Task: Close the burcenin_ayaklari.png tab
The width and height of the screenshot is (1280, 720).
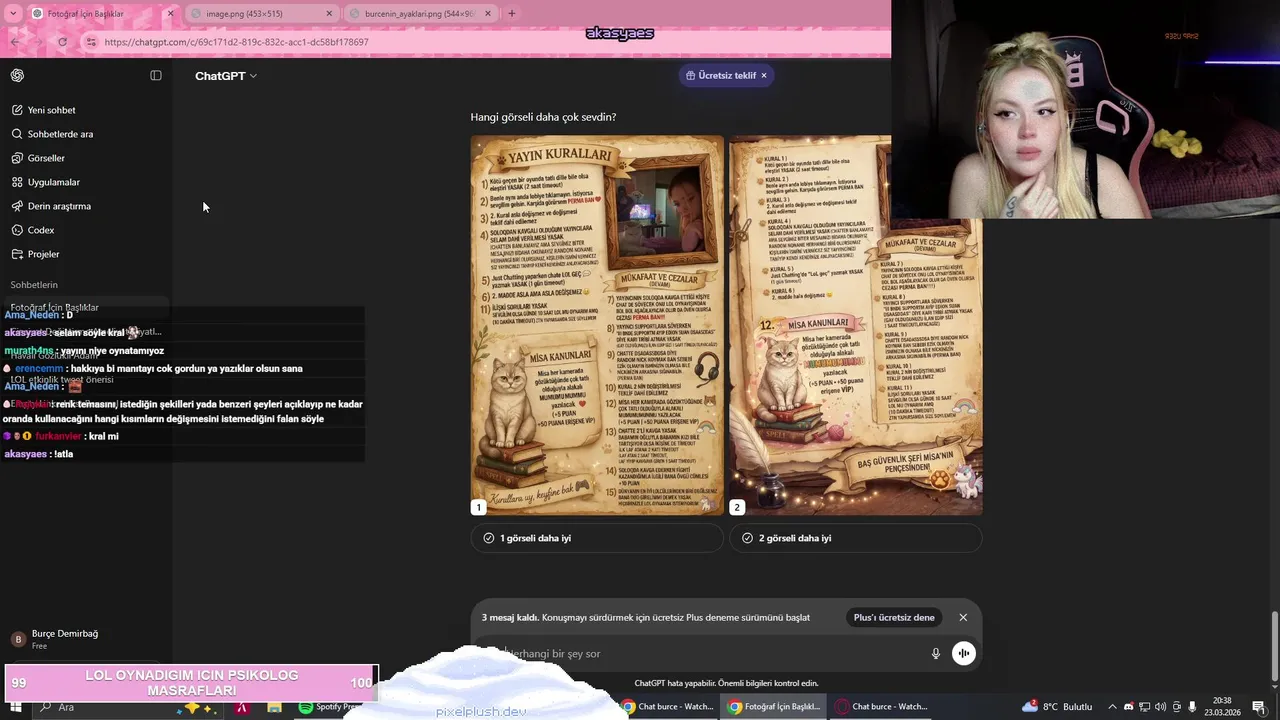Action: (488, 14)
